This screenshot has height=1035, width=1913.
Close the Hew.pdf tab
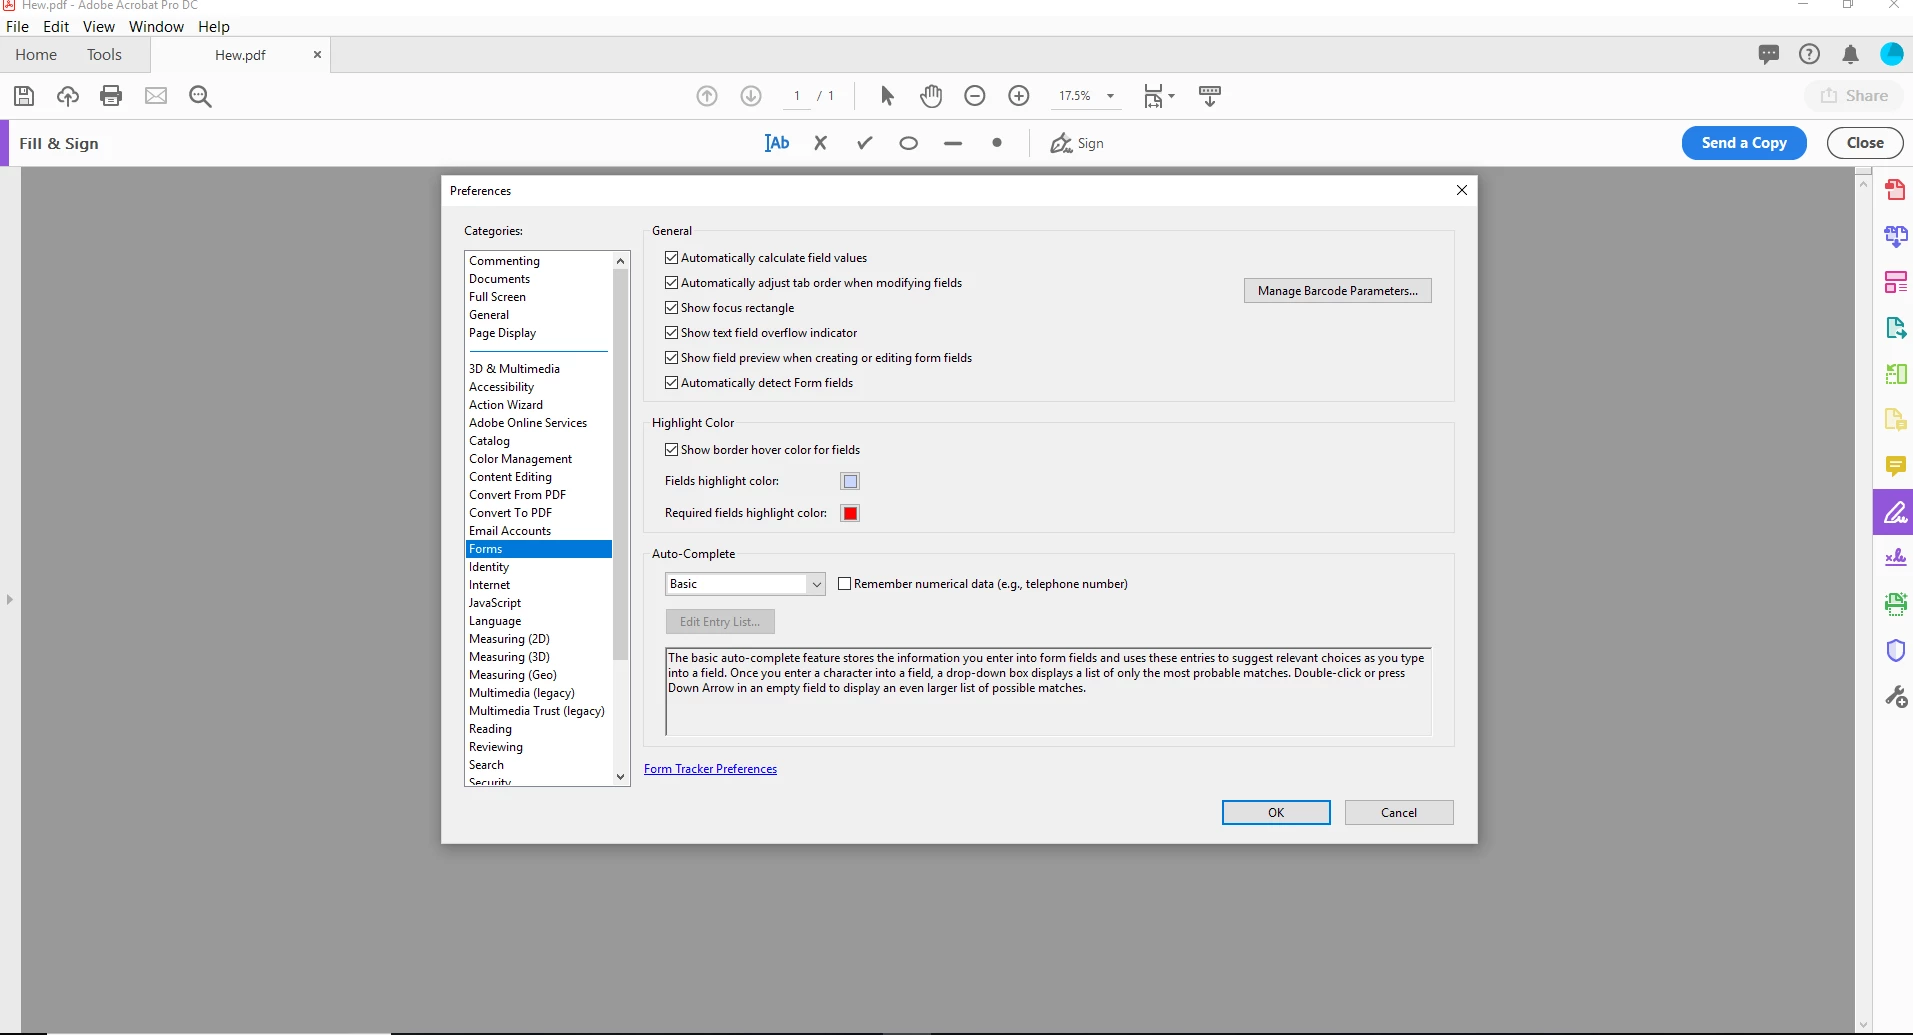317,55
